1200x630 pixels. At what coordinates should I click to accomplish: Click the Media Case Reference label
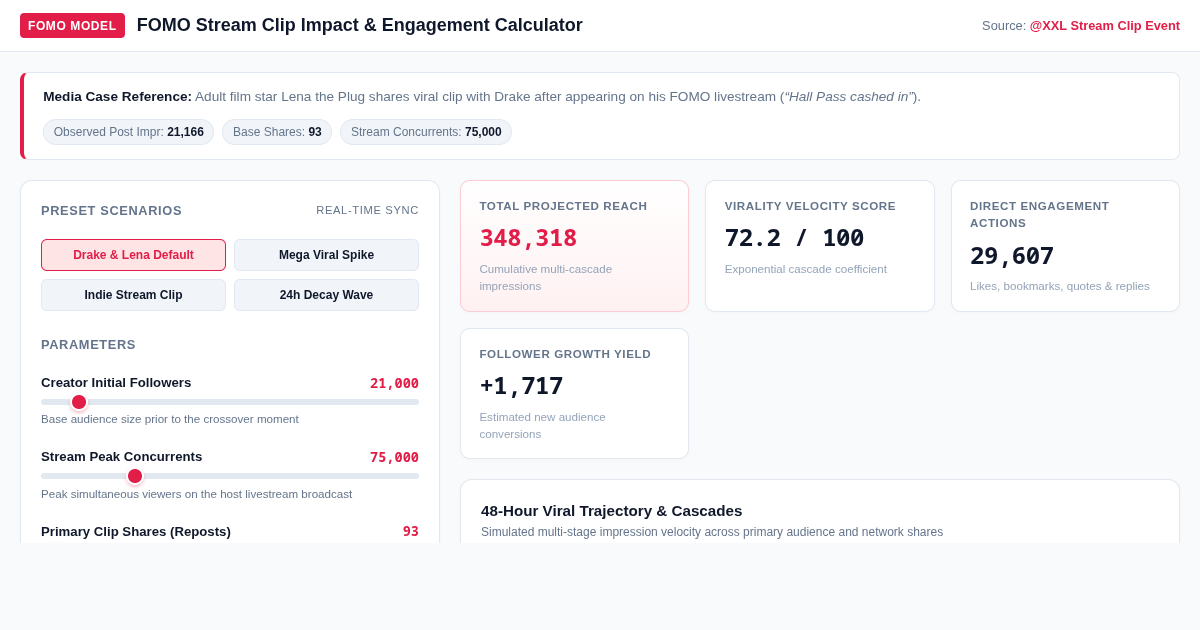[117, 97]
